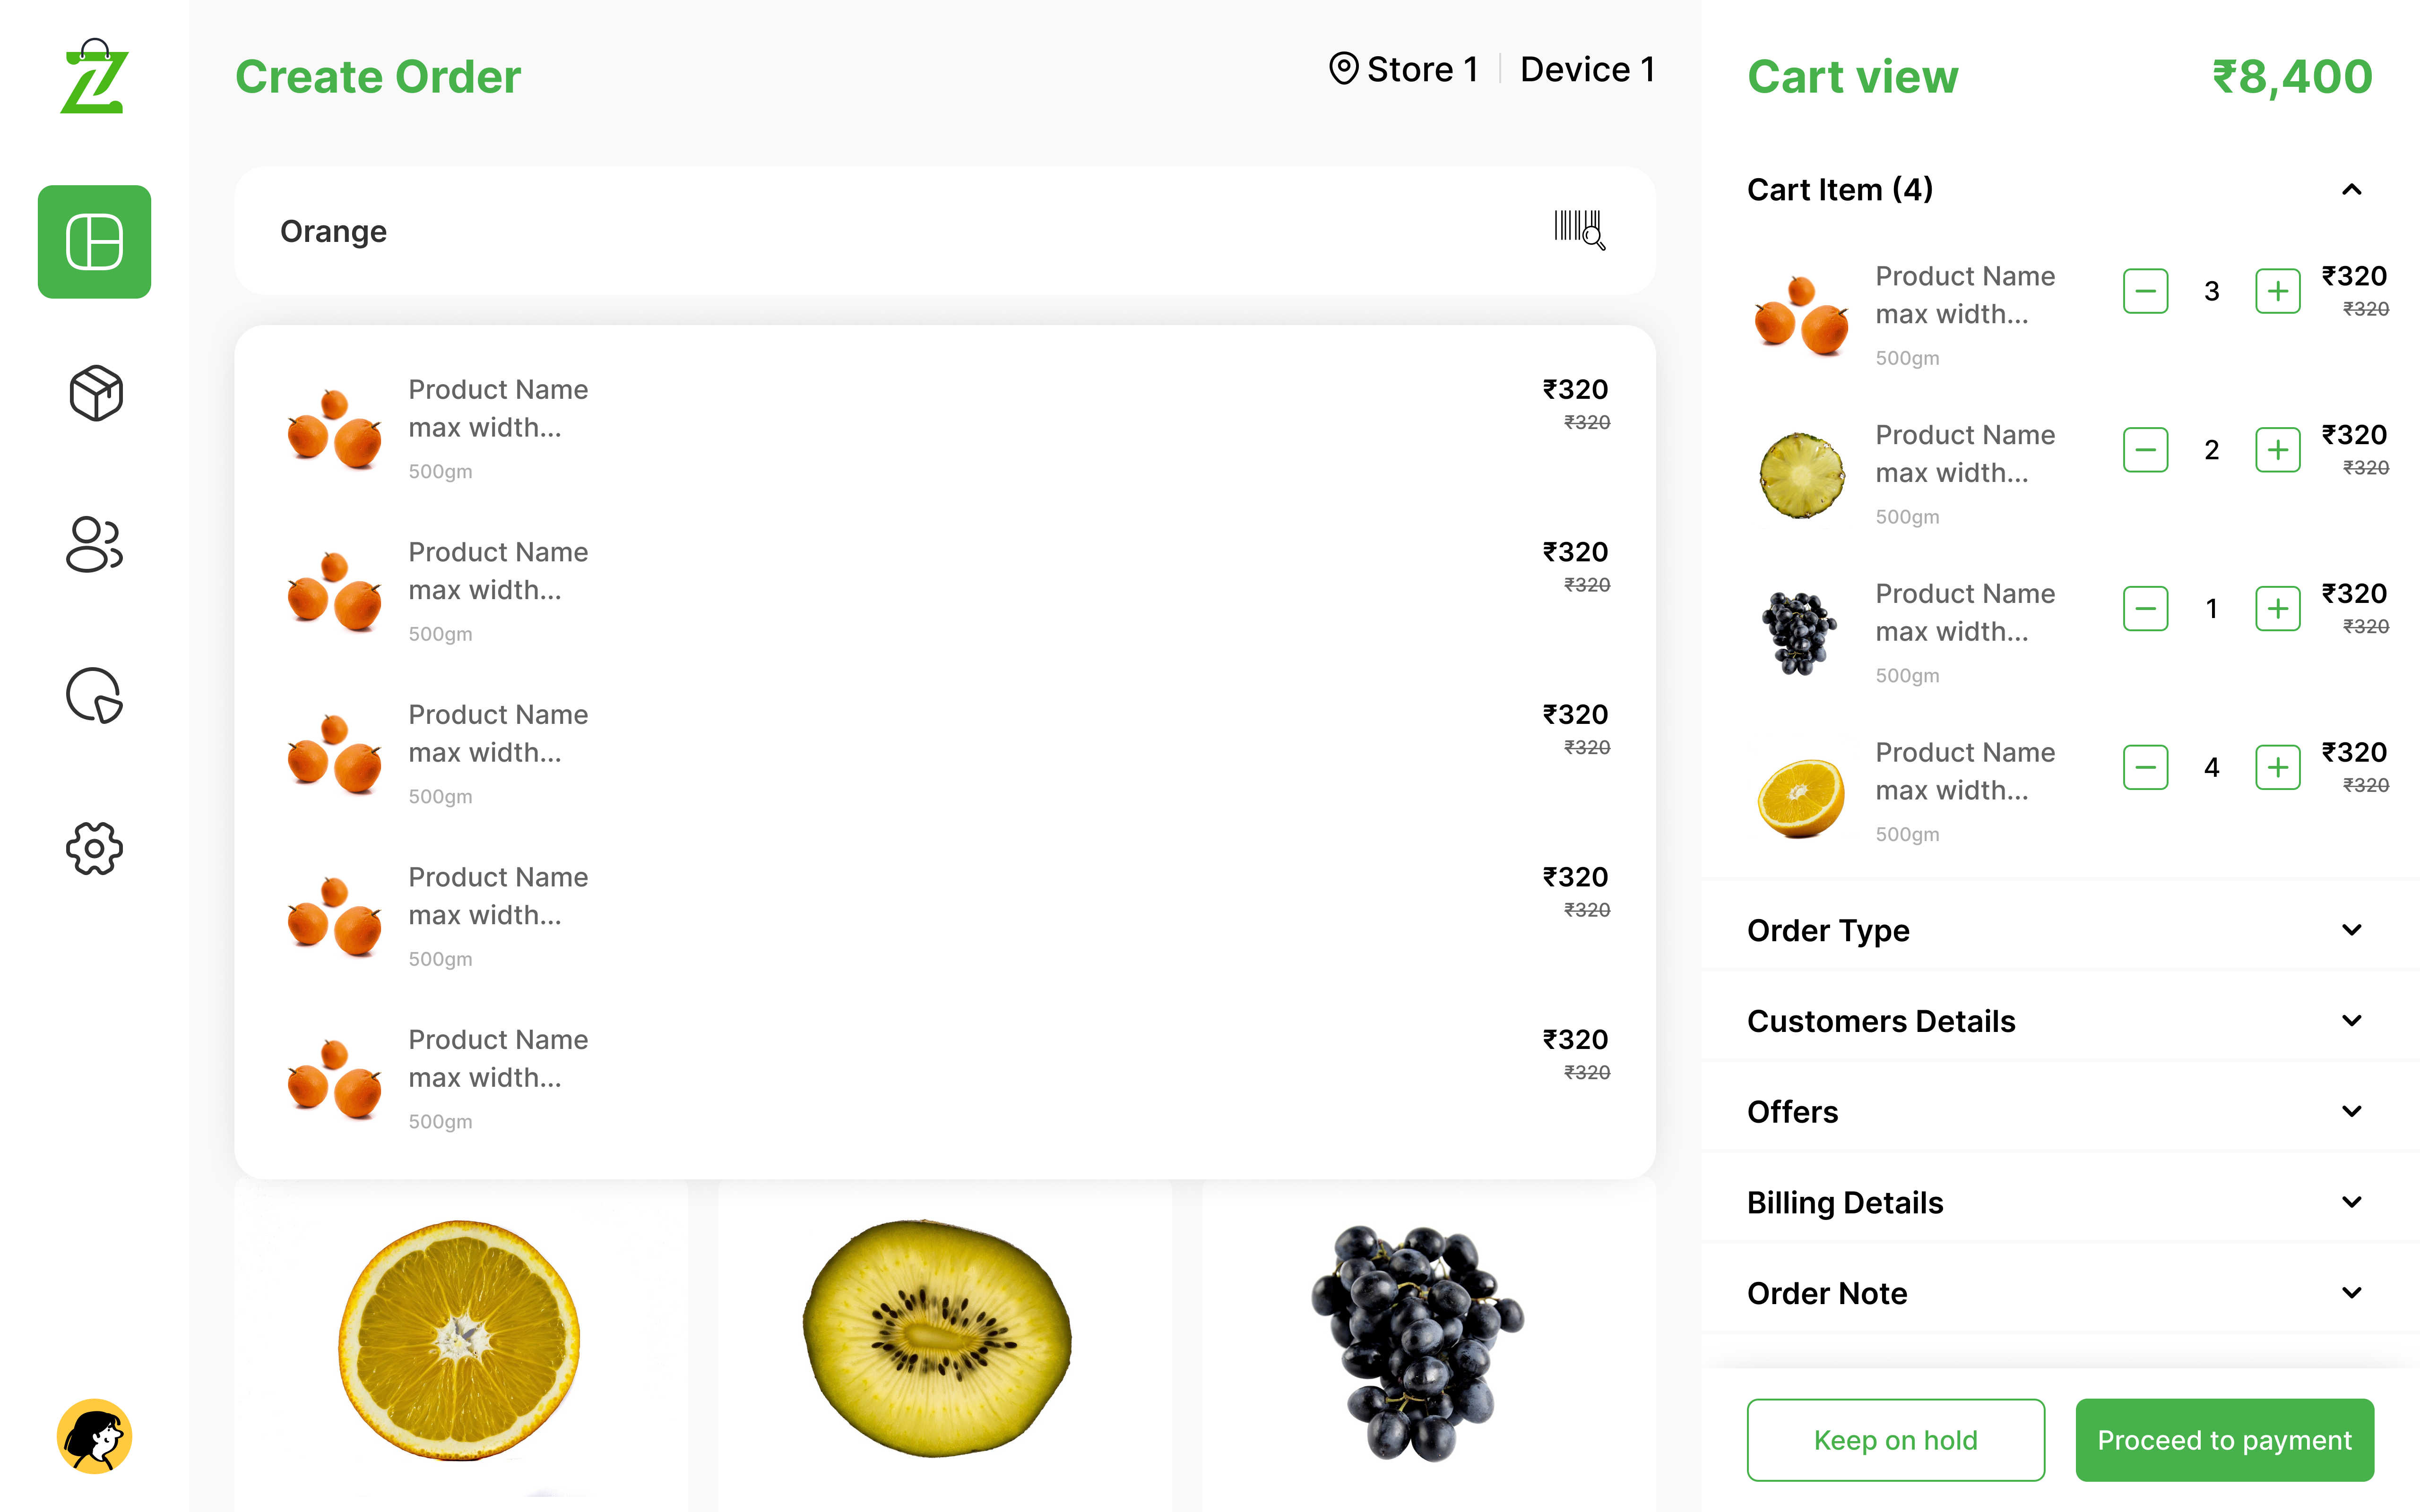Click Keep on hold button

[1895, 1440]
